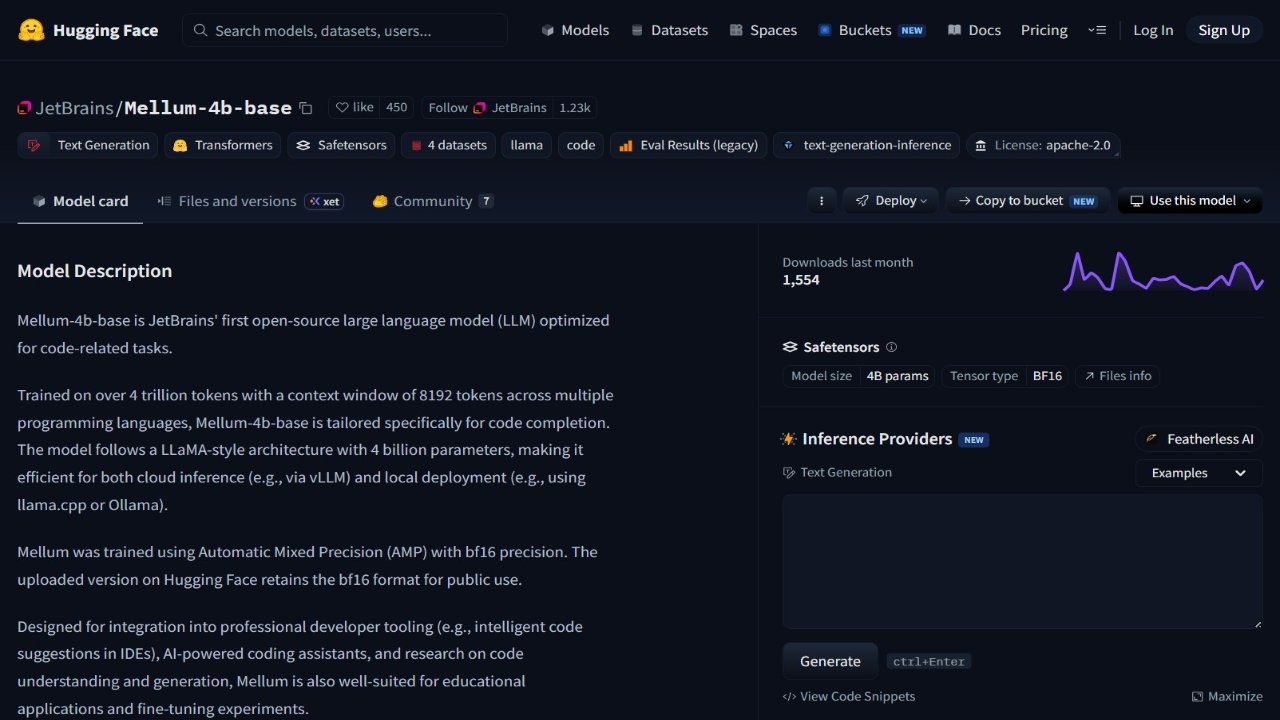The image size is (1280, 720).
Task: Click the Inference Providers heading
Action: [x=877, y=439]
